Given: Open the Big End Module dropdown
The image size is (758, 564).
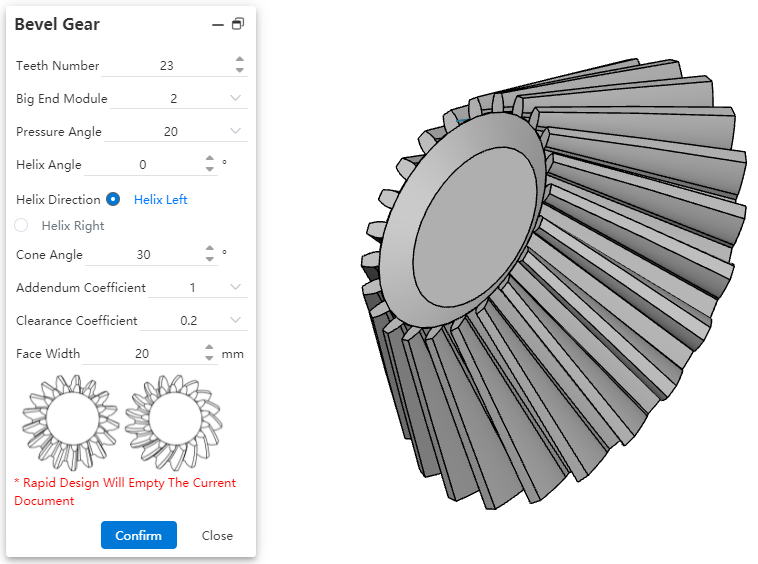Looking at the screenshot, I should pyautogui.click(x=235, y=98).
